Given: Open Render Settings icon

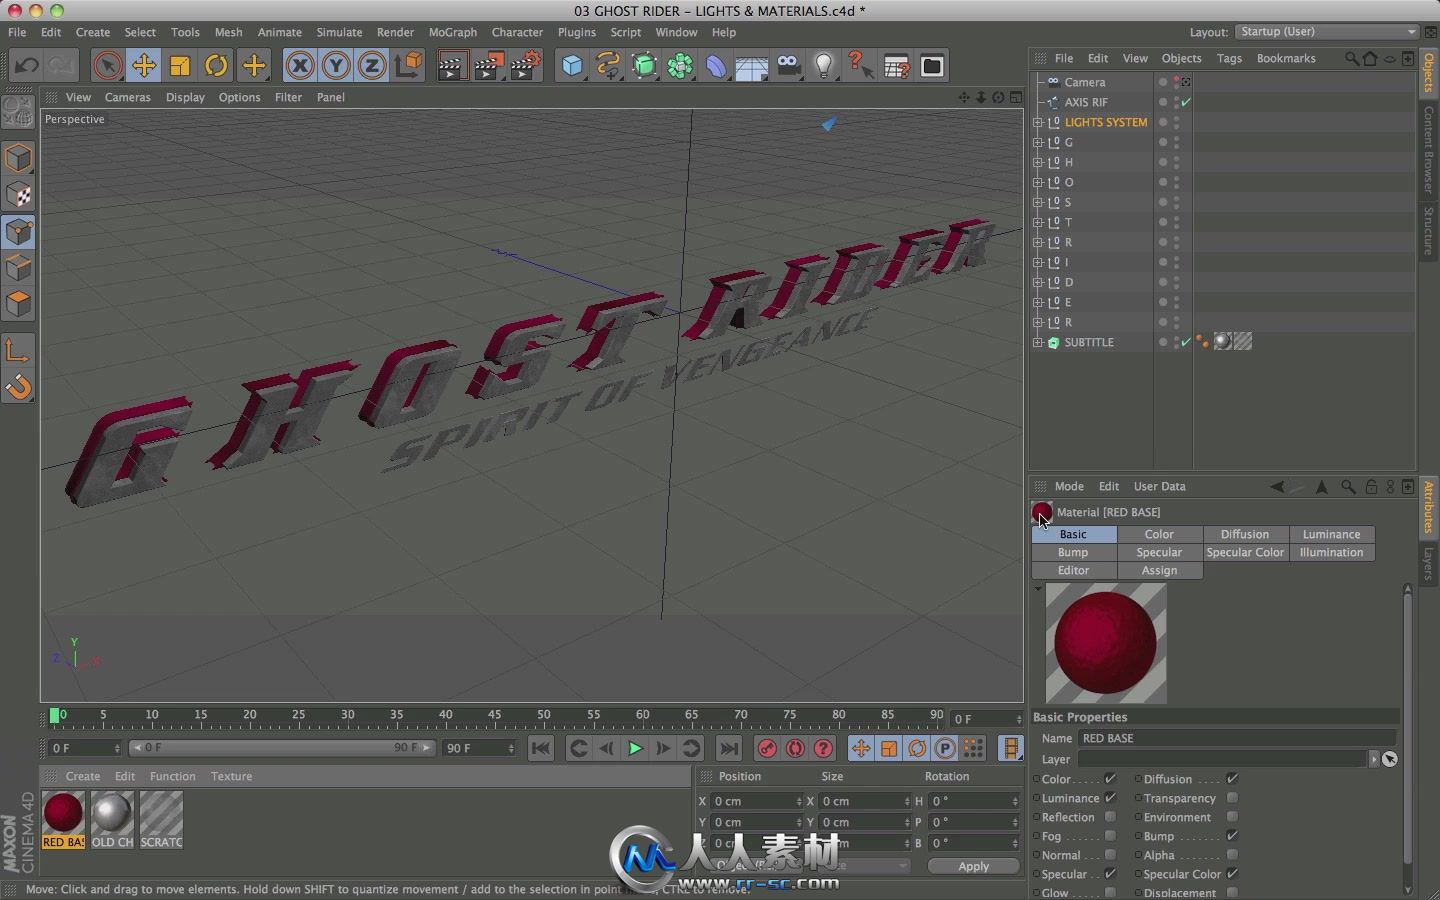Looking at the screenshot, I should pyautogui.click(x=526, y=66).
